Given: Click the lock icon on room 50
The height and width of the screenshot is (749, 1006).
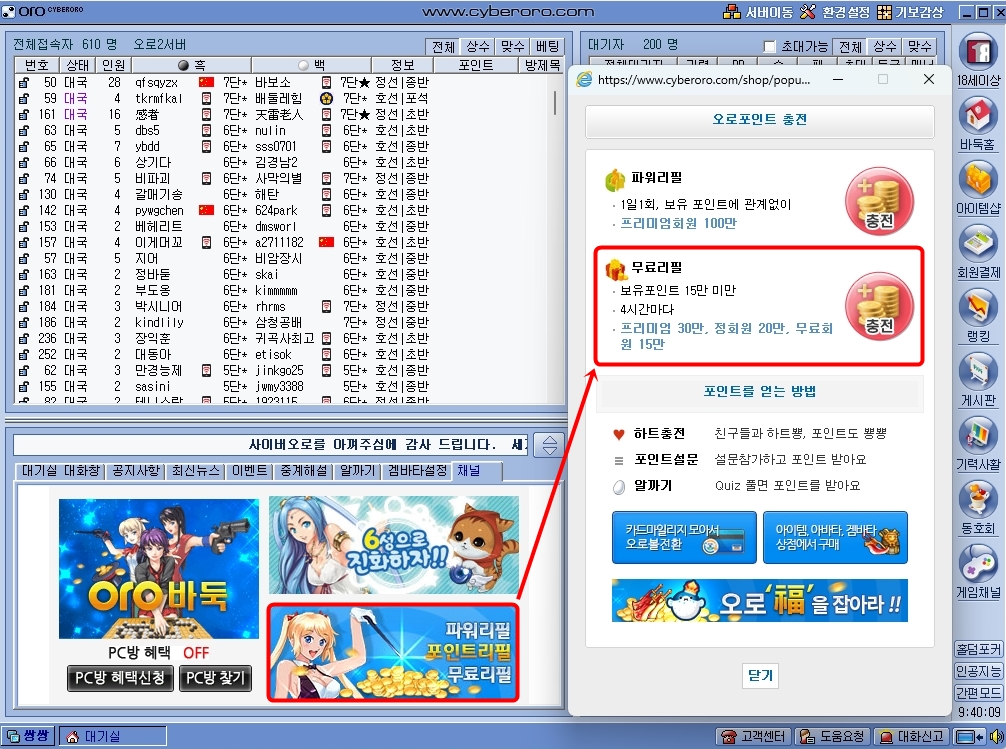Looking at the screenshot, I should click(x=24, y=83).
